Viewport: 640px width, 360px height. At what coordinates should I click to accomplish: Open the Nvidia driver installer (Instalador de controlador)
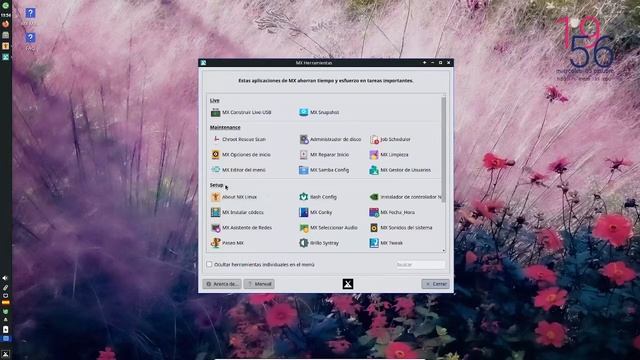[x=405, y=197]
